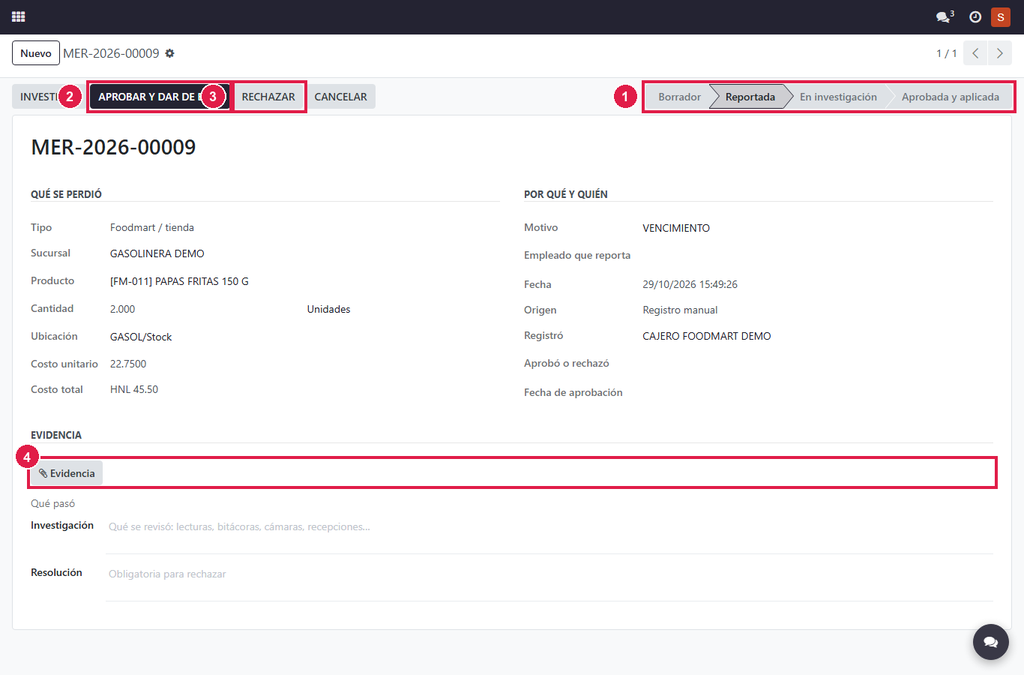
Task: Click the Resolución text field
Action: 549,582
